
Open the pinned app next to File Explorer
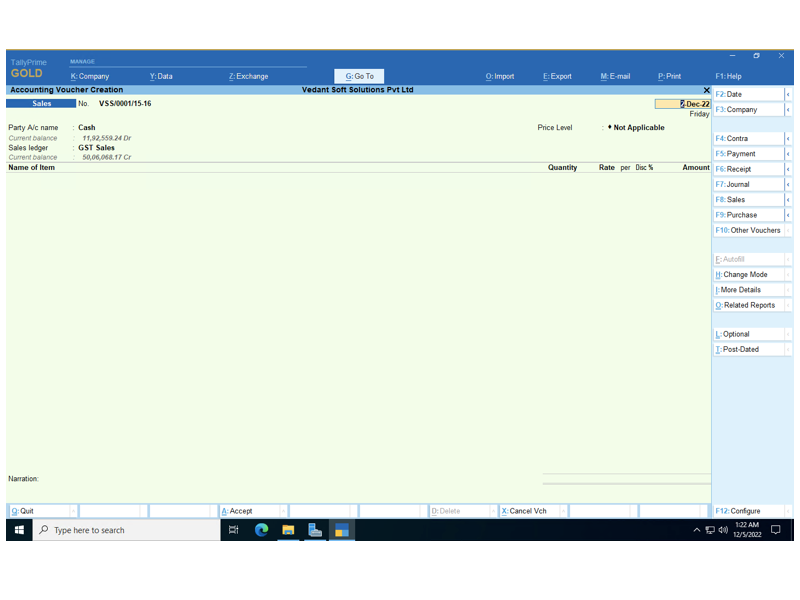coord(315,530)
